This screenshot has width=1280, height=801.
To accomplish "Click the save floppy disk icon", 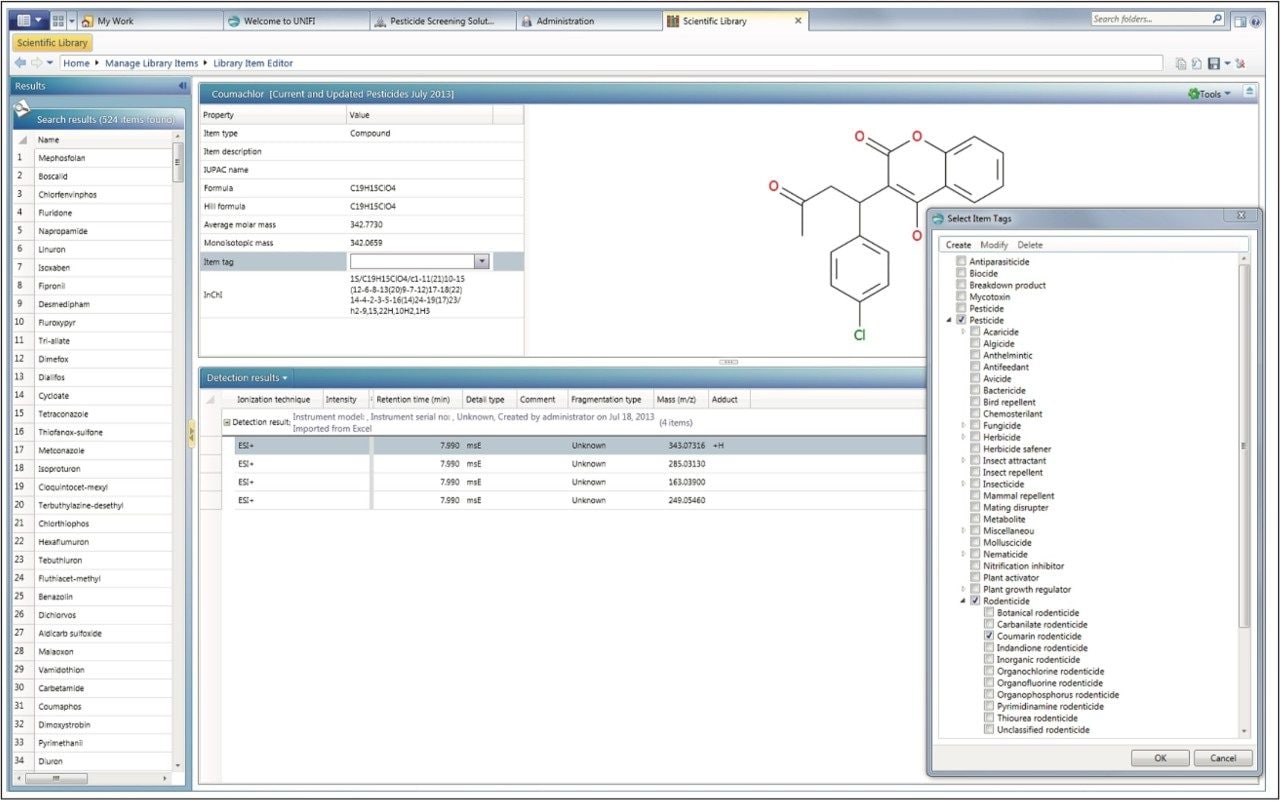I will [1213, 64].
